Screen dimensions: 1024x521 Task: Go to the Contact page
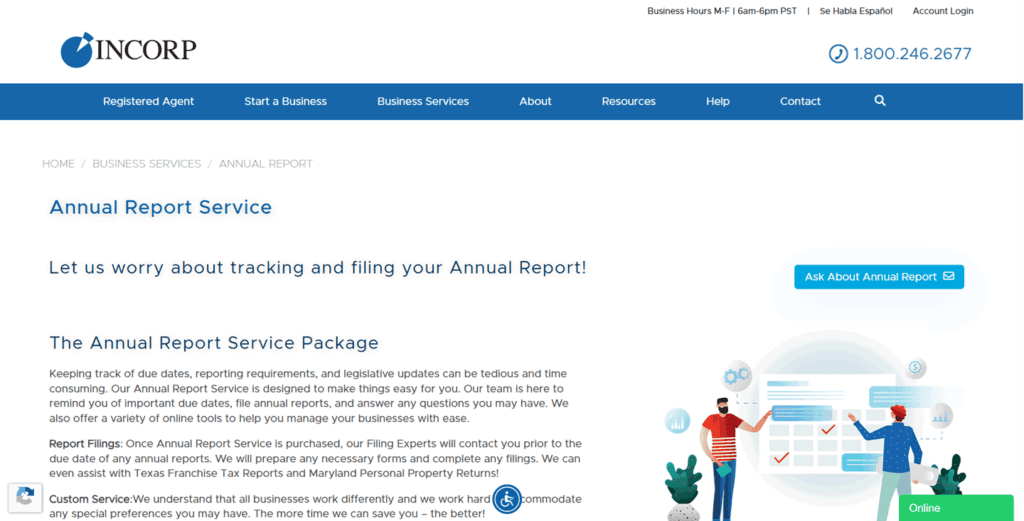tap(800, 101)
